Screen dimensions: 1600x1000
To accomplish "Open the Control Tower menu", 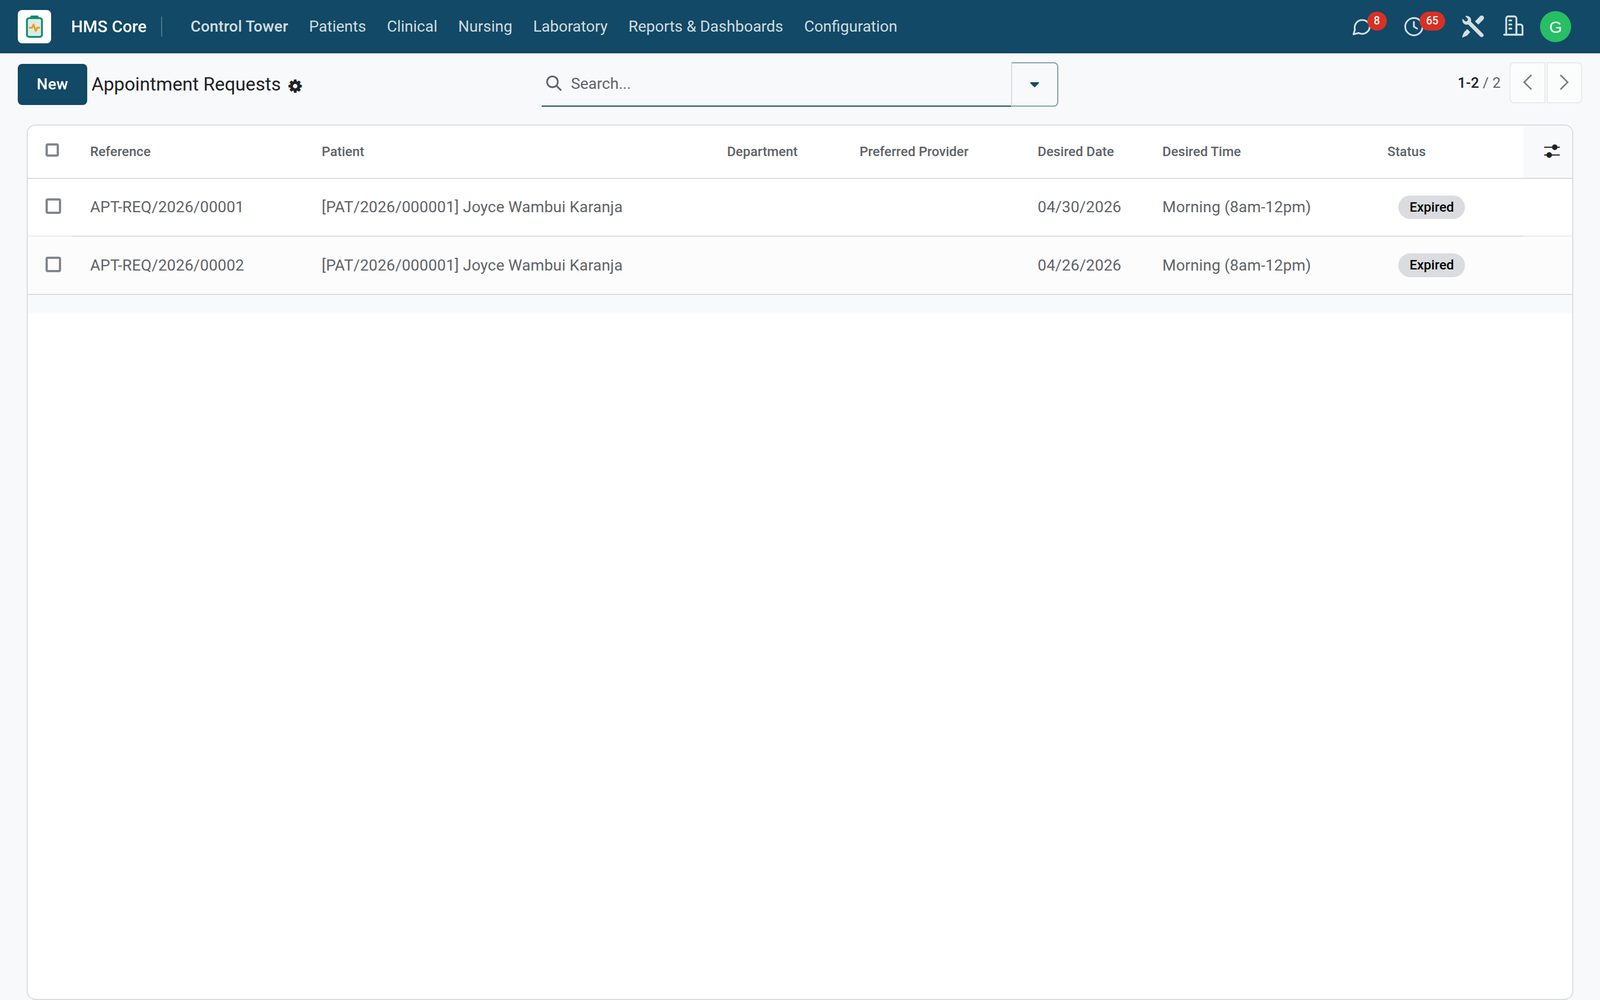I will (x=239, y=26).
